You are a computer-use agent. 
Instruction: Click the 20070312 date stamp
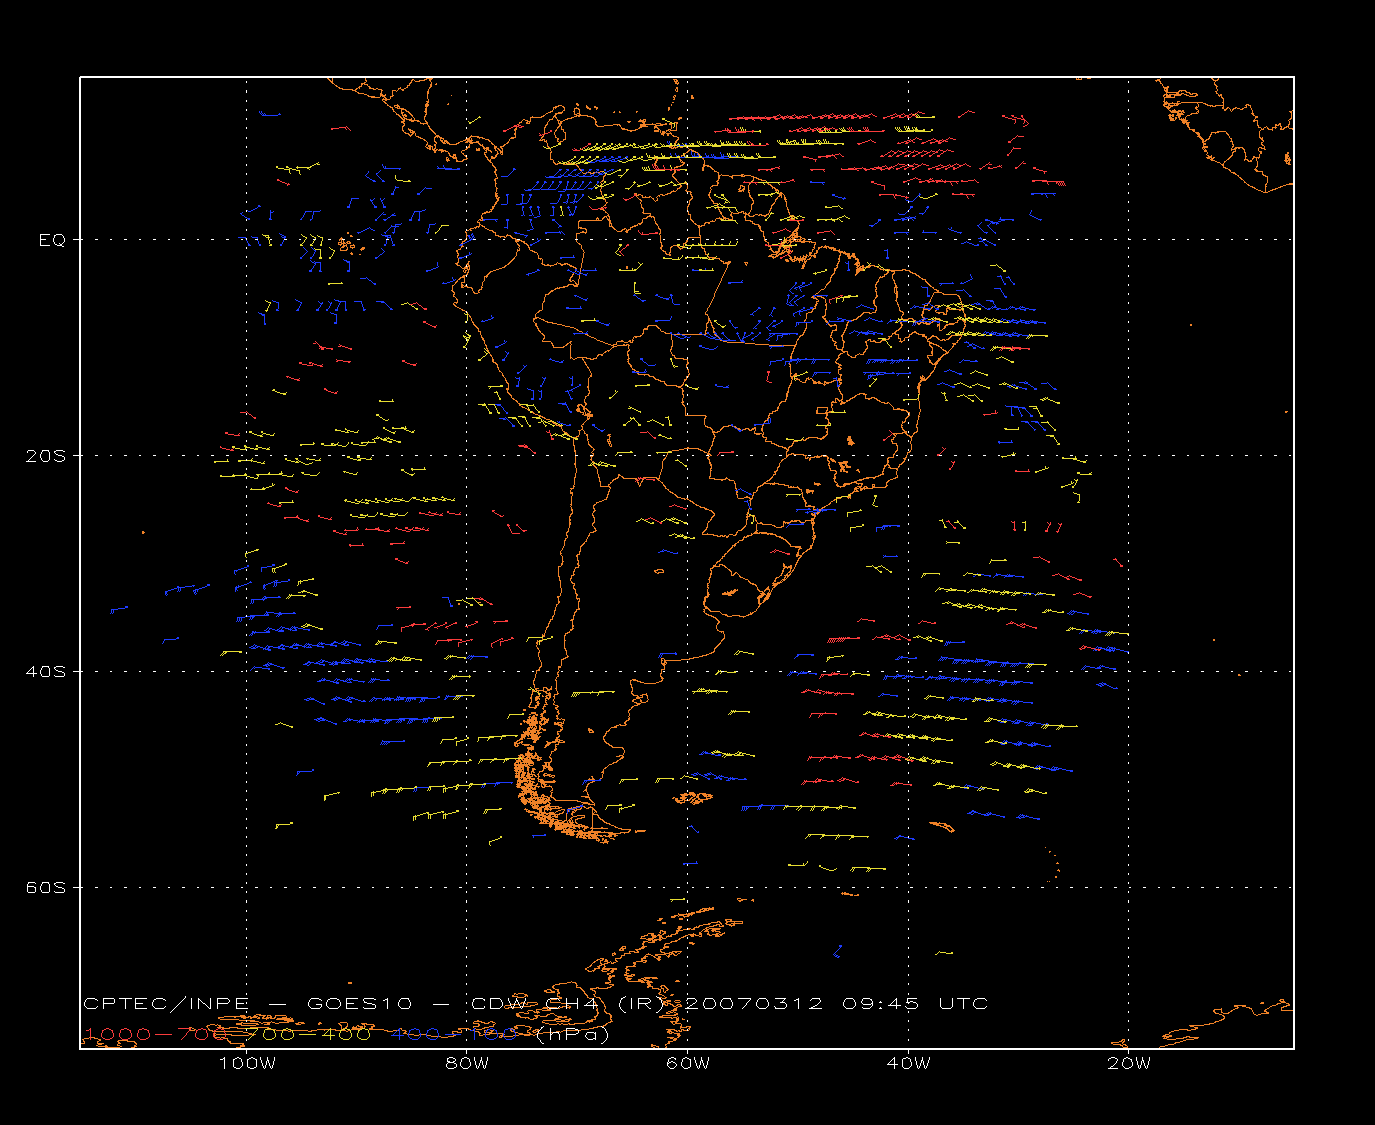click(x=755, y=1003)
